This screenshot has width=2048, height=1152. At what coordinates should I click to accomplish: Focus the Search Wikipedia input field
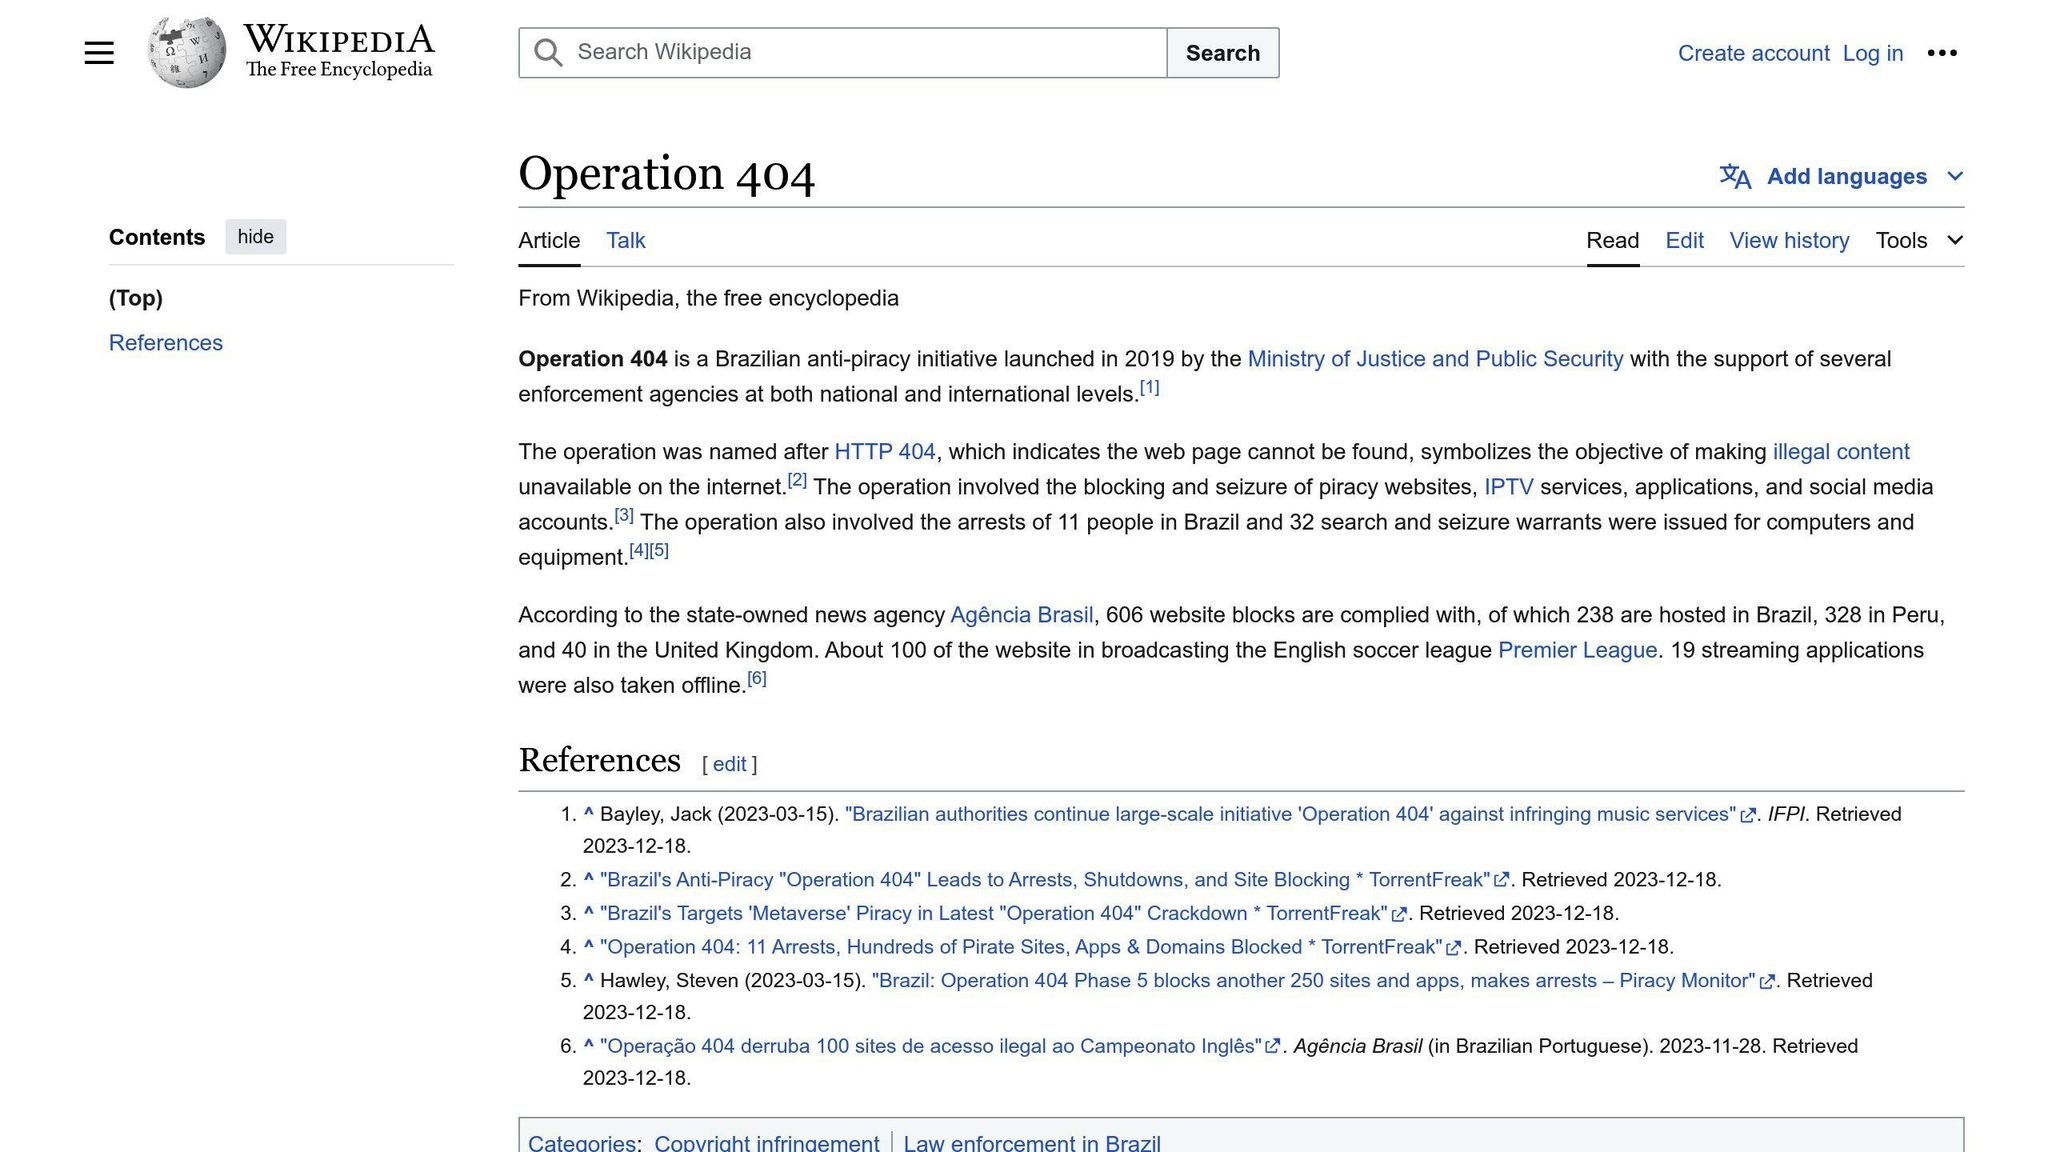coord(842,53)
